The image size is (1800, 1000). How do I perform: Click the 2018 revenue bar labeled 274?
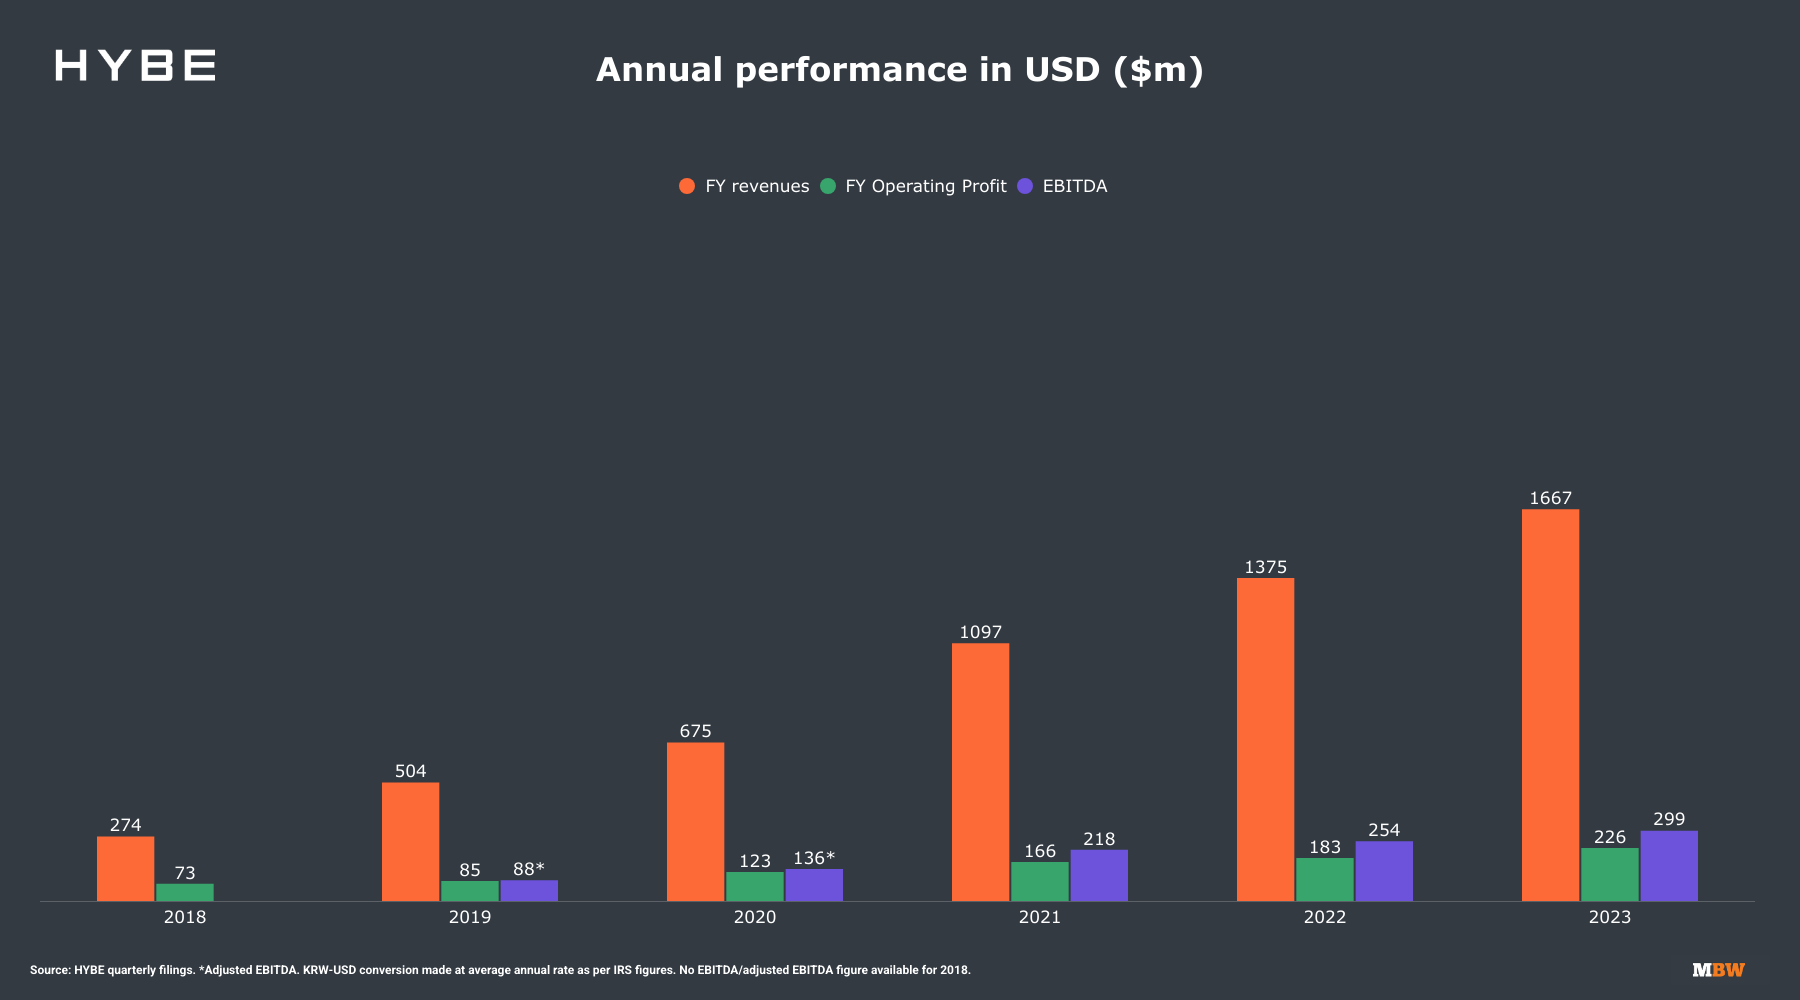125,869
